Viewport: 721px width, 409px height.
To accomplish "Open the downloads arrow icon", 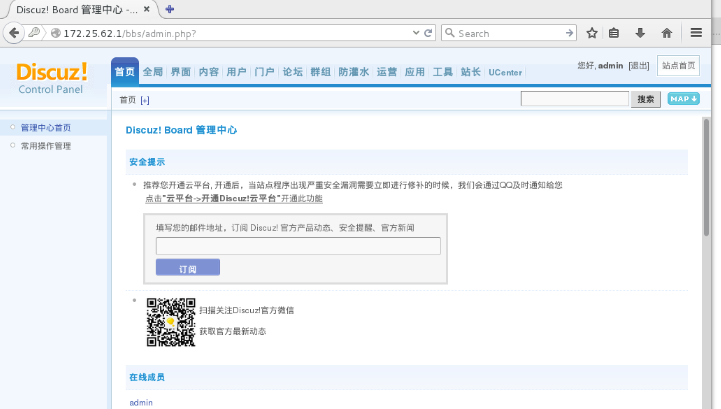I will tap(640, 33).
